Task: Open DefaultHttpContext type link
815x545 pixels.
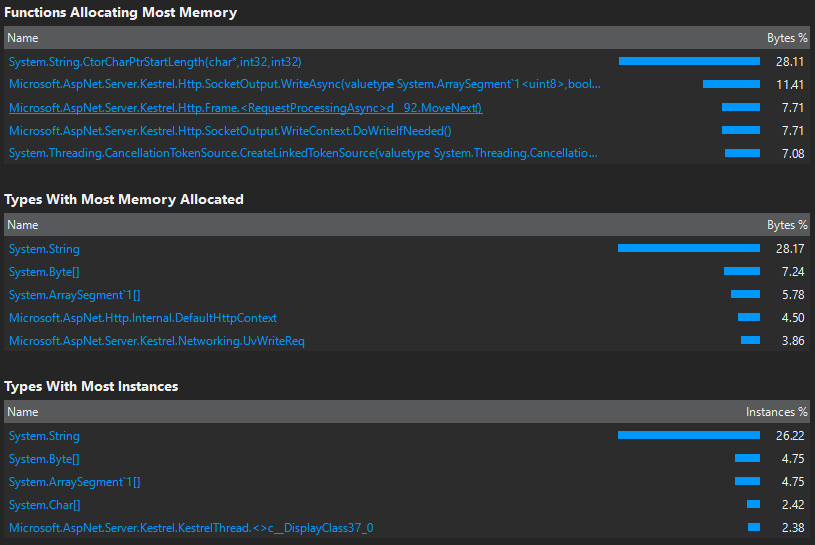Action: (x=143, y=317)
